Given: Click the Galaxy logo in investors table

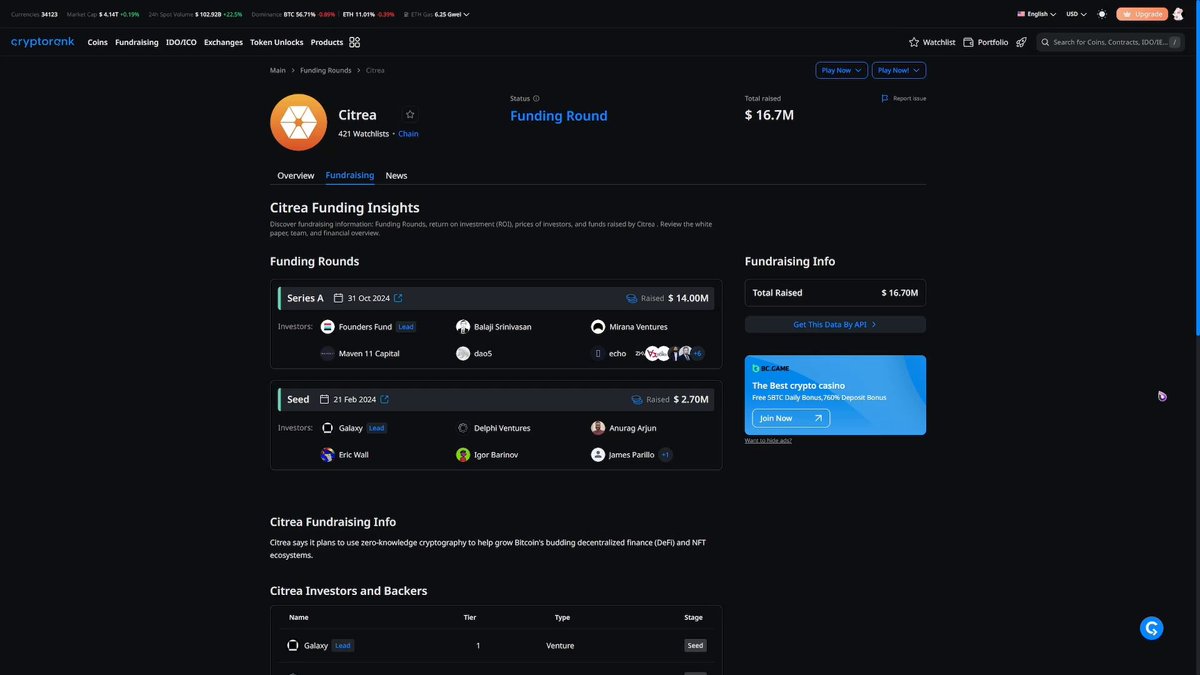Looking at the screenshot, I should pos(293,646).
